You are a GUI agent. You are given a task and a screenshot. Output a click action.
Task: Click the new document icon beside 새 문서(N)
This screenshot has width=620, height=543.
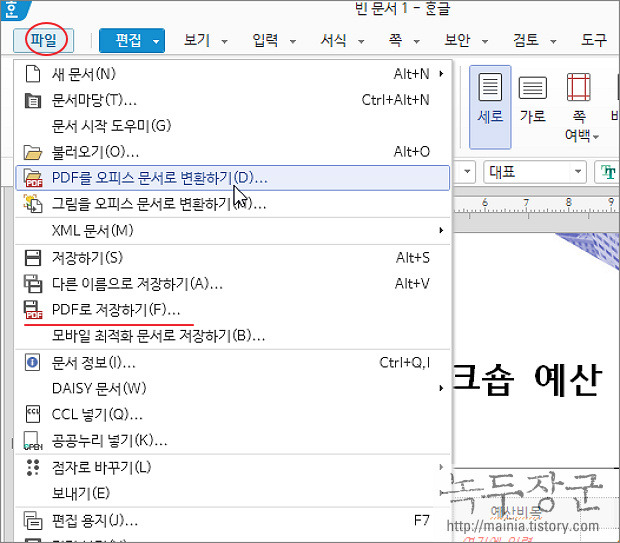(x=33, y=74)
